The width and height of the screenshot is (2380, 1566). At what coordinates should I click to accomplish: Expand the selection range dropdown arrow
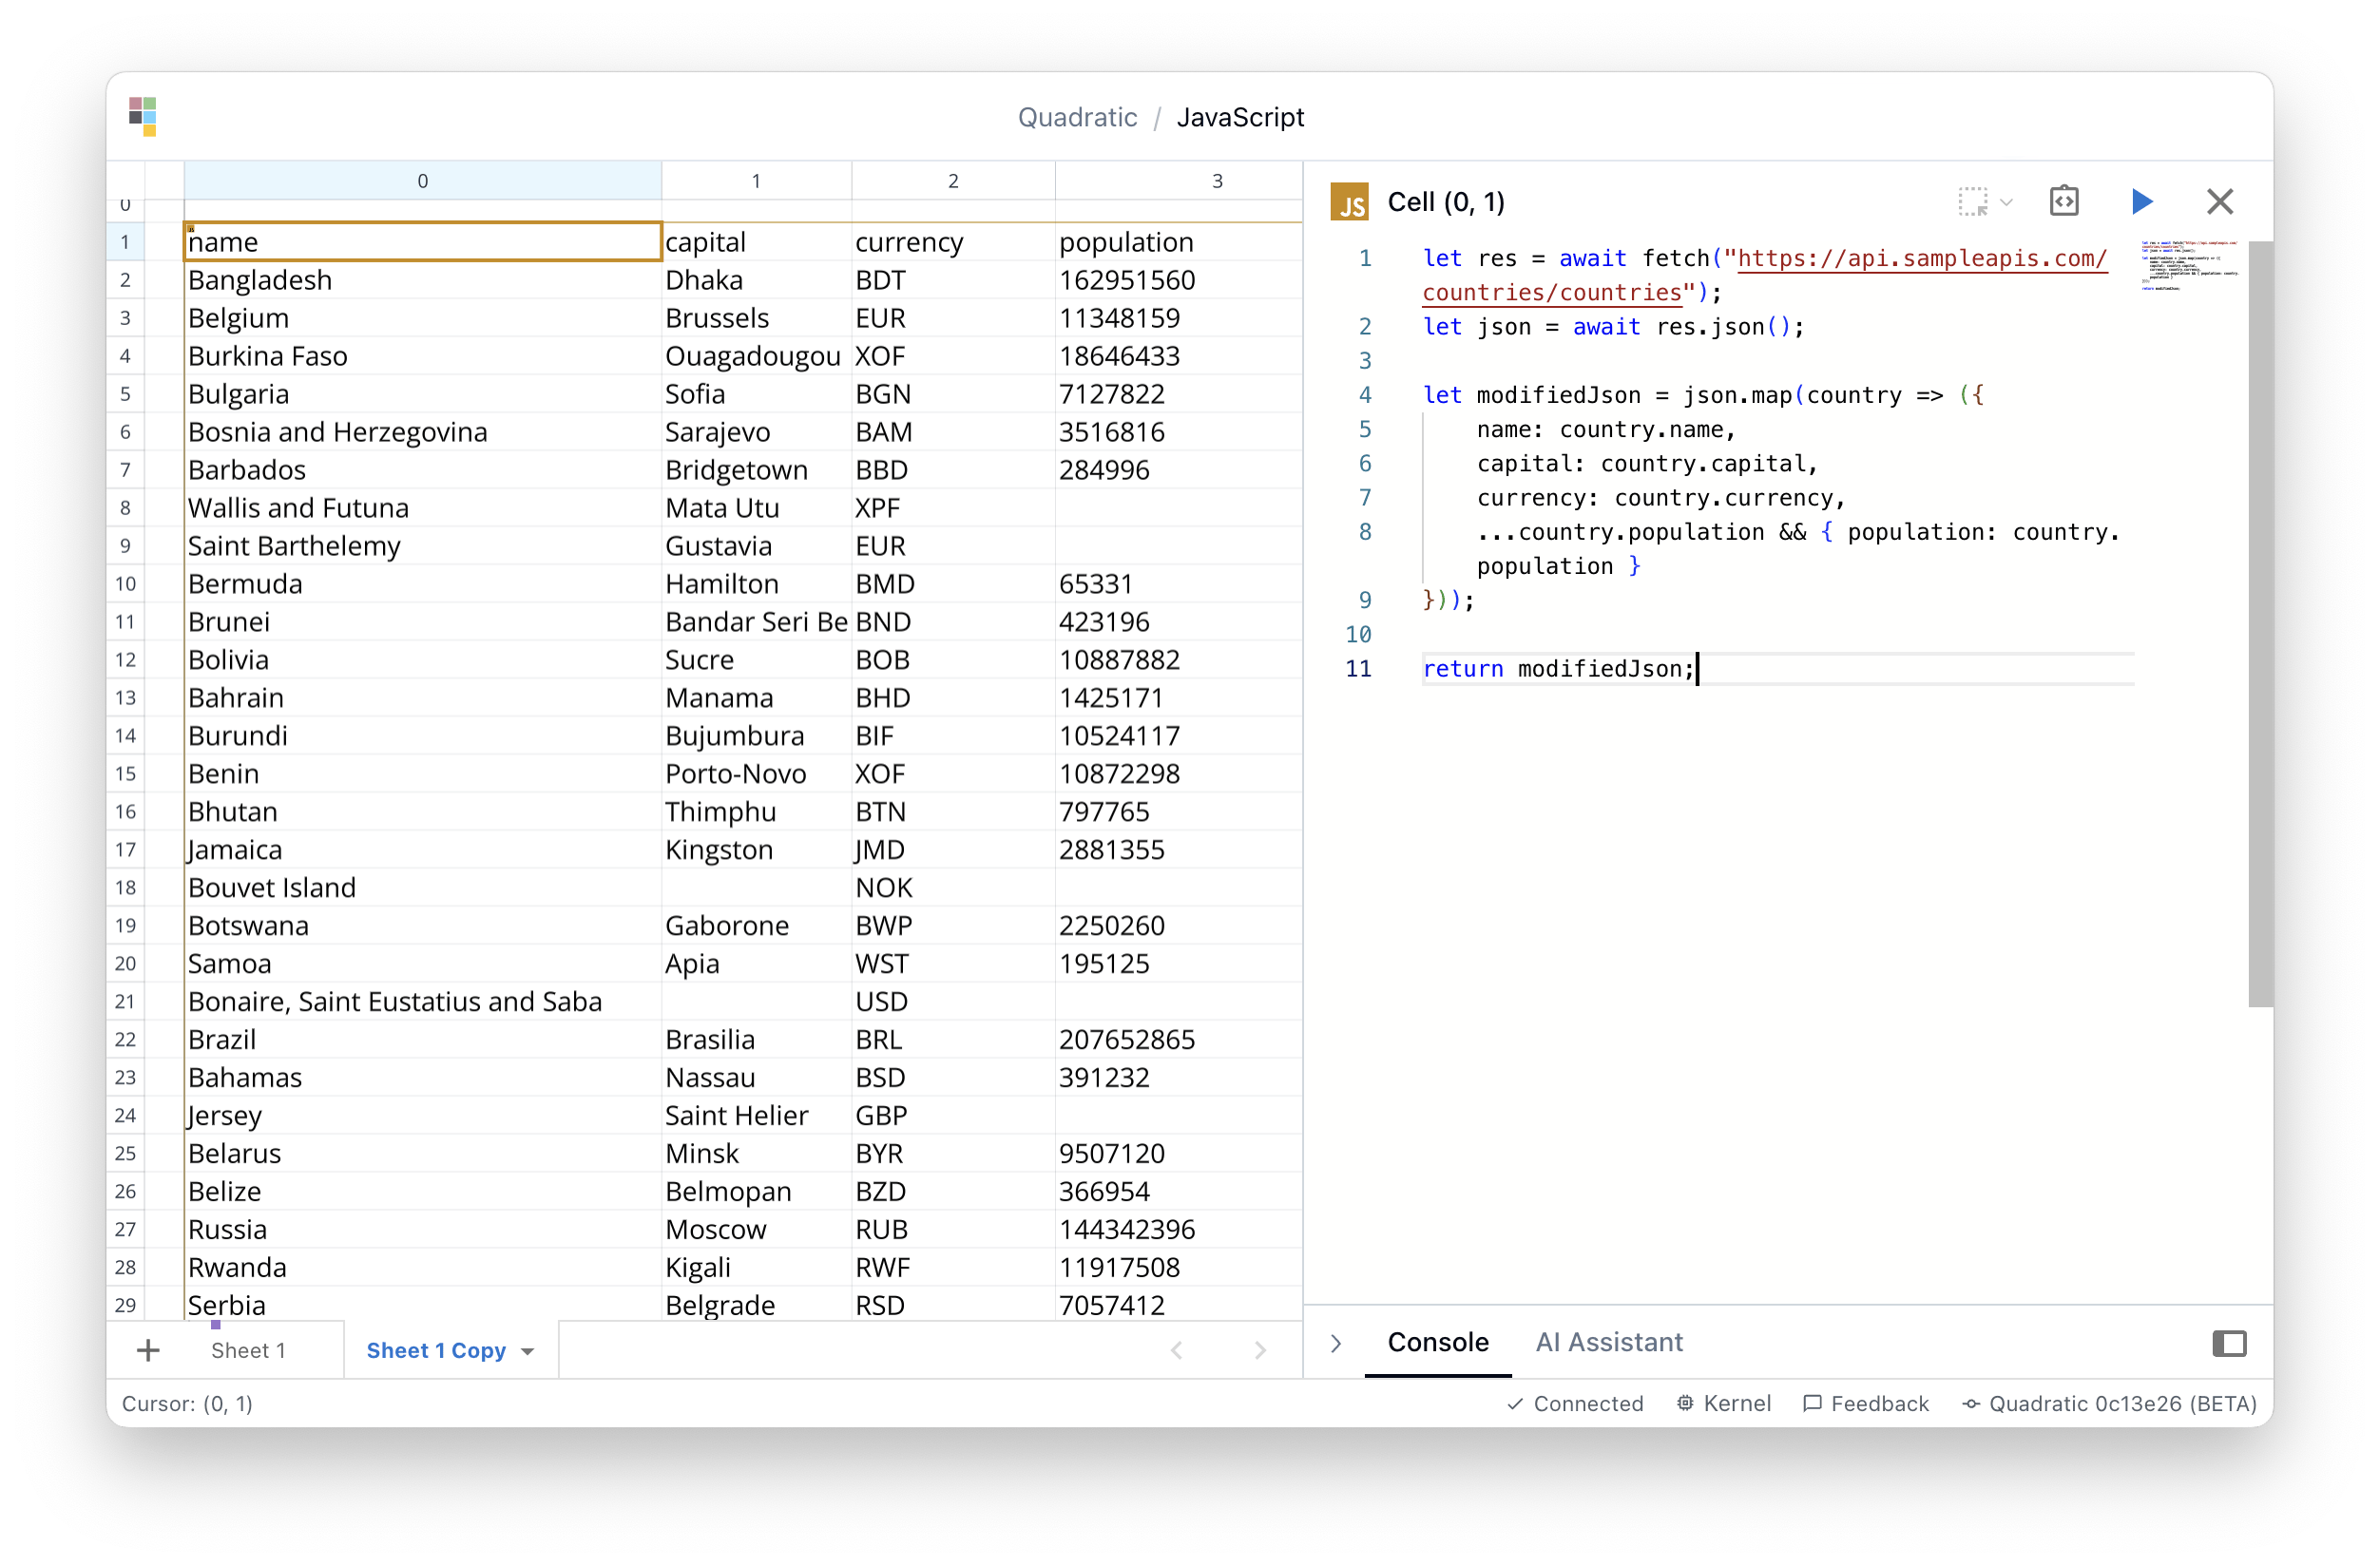click(2005, 203)
